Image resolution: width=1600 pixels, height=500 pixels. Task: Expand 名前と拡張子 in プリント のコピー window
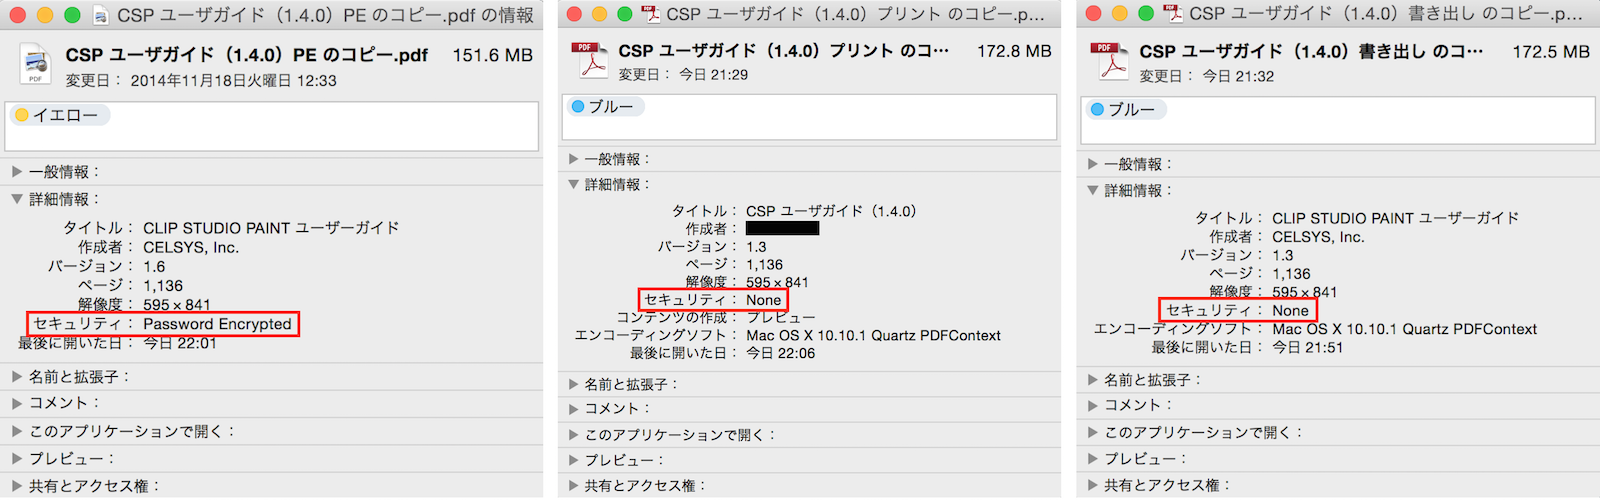pos(573,384)
